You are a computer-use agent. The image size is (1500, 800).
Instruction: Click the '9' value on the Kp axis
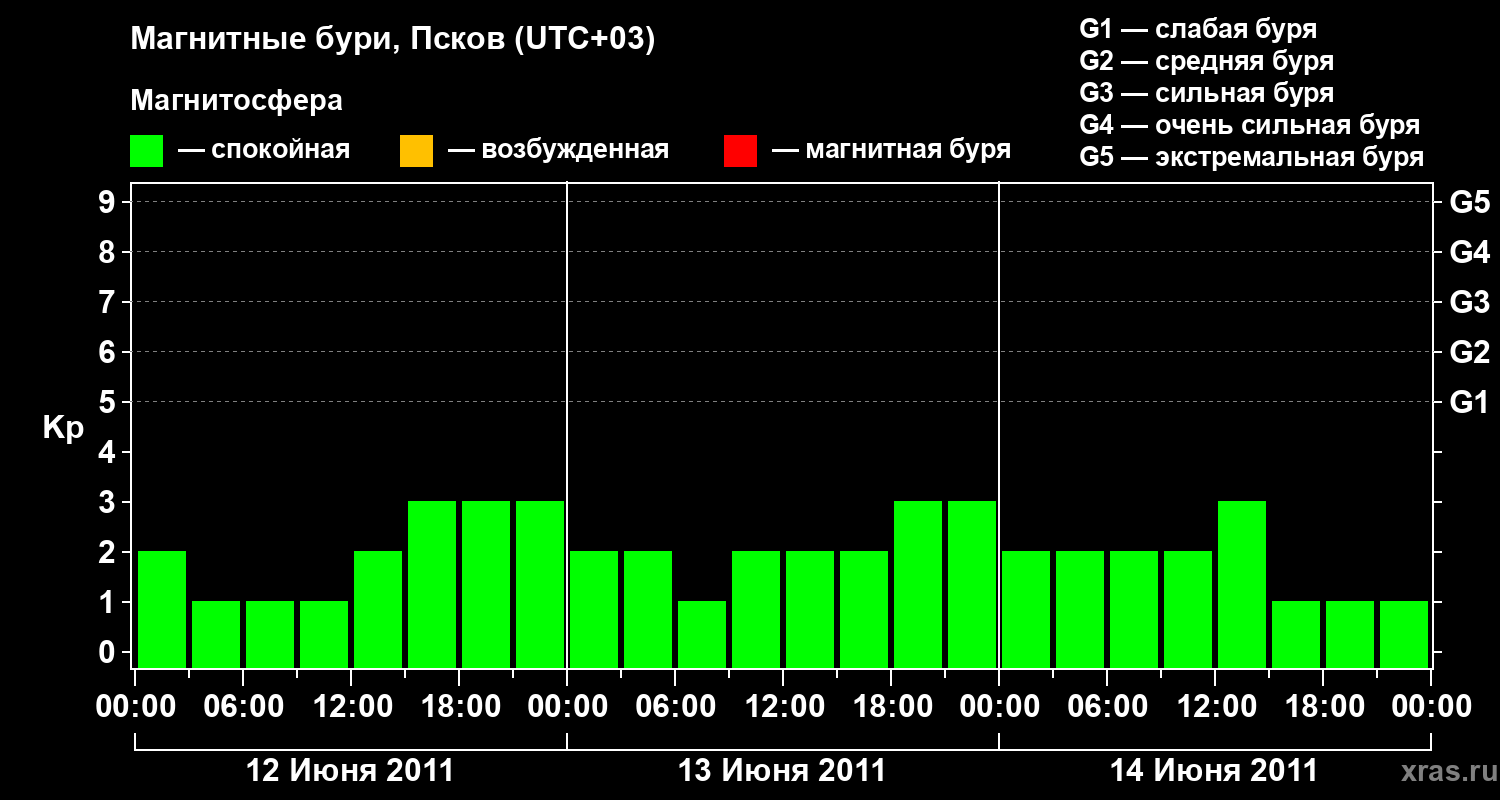click(109, 202)
